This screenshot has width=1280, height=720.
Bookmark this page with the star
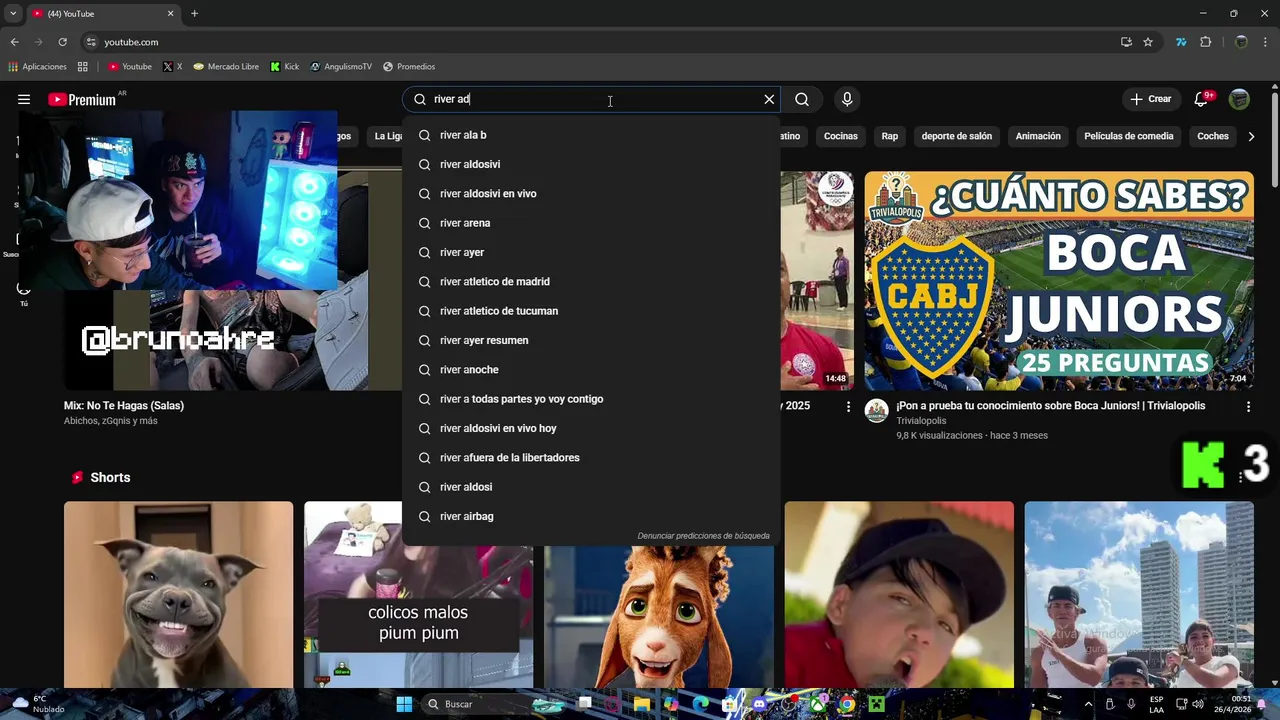pyautogui.click(x=1148, y=42)
